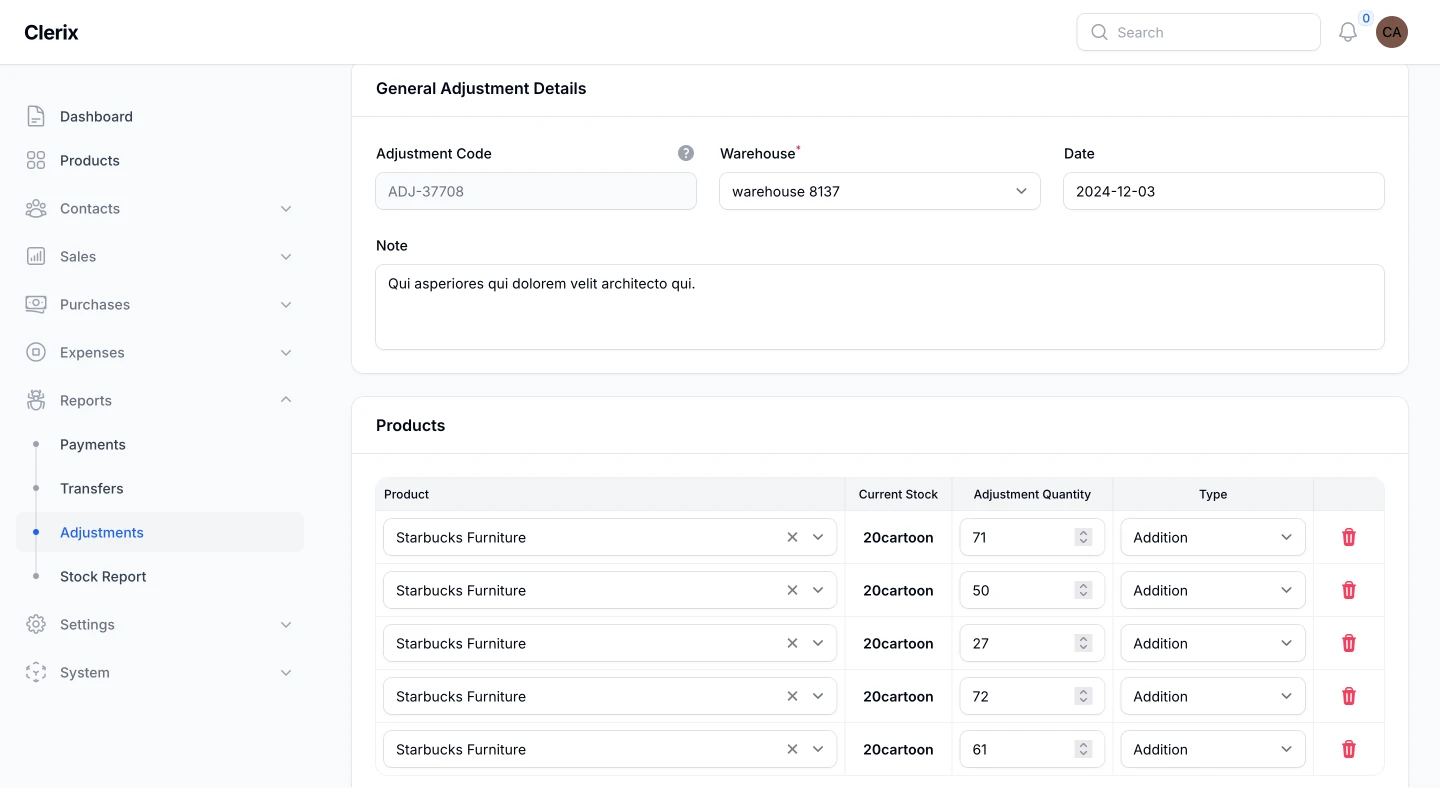Click the Adjustment Quantity column header
This screenshot has height=788, width=1440.
point(1032,494)
